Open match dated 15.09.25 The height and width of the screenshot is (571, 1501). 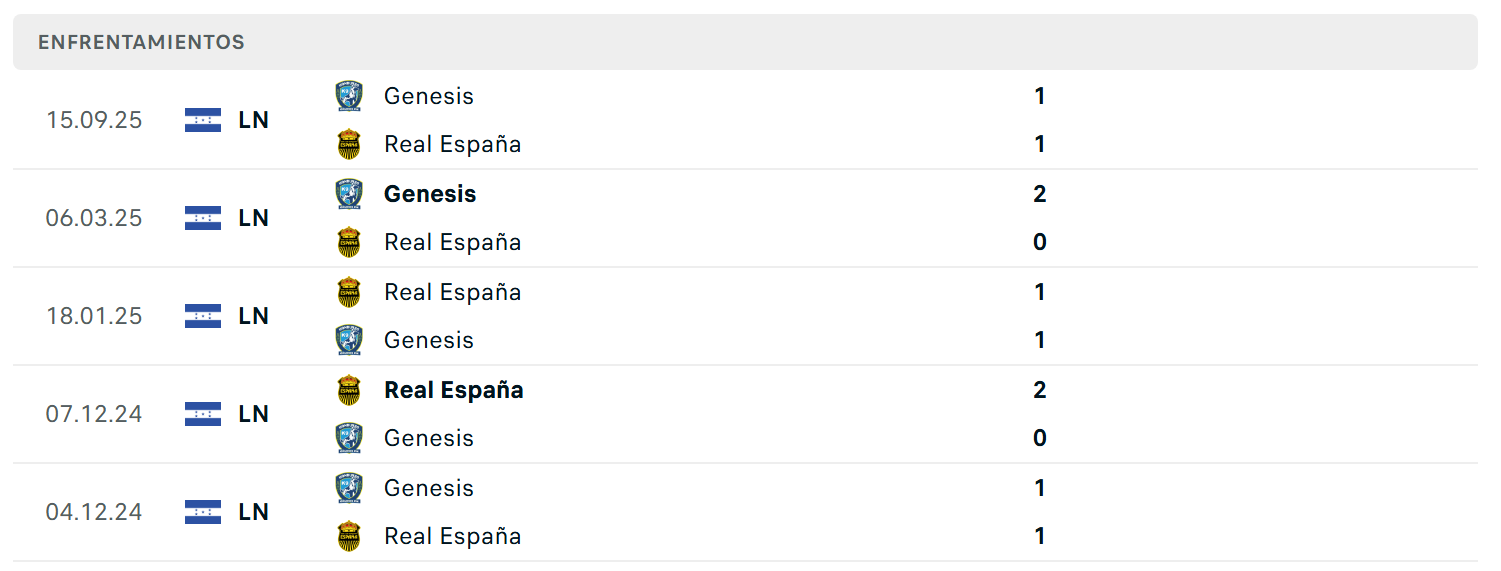tap(745, 120)
